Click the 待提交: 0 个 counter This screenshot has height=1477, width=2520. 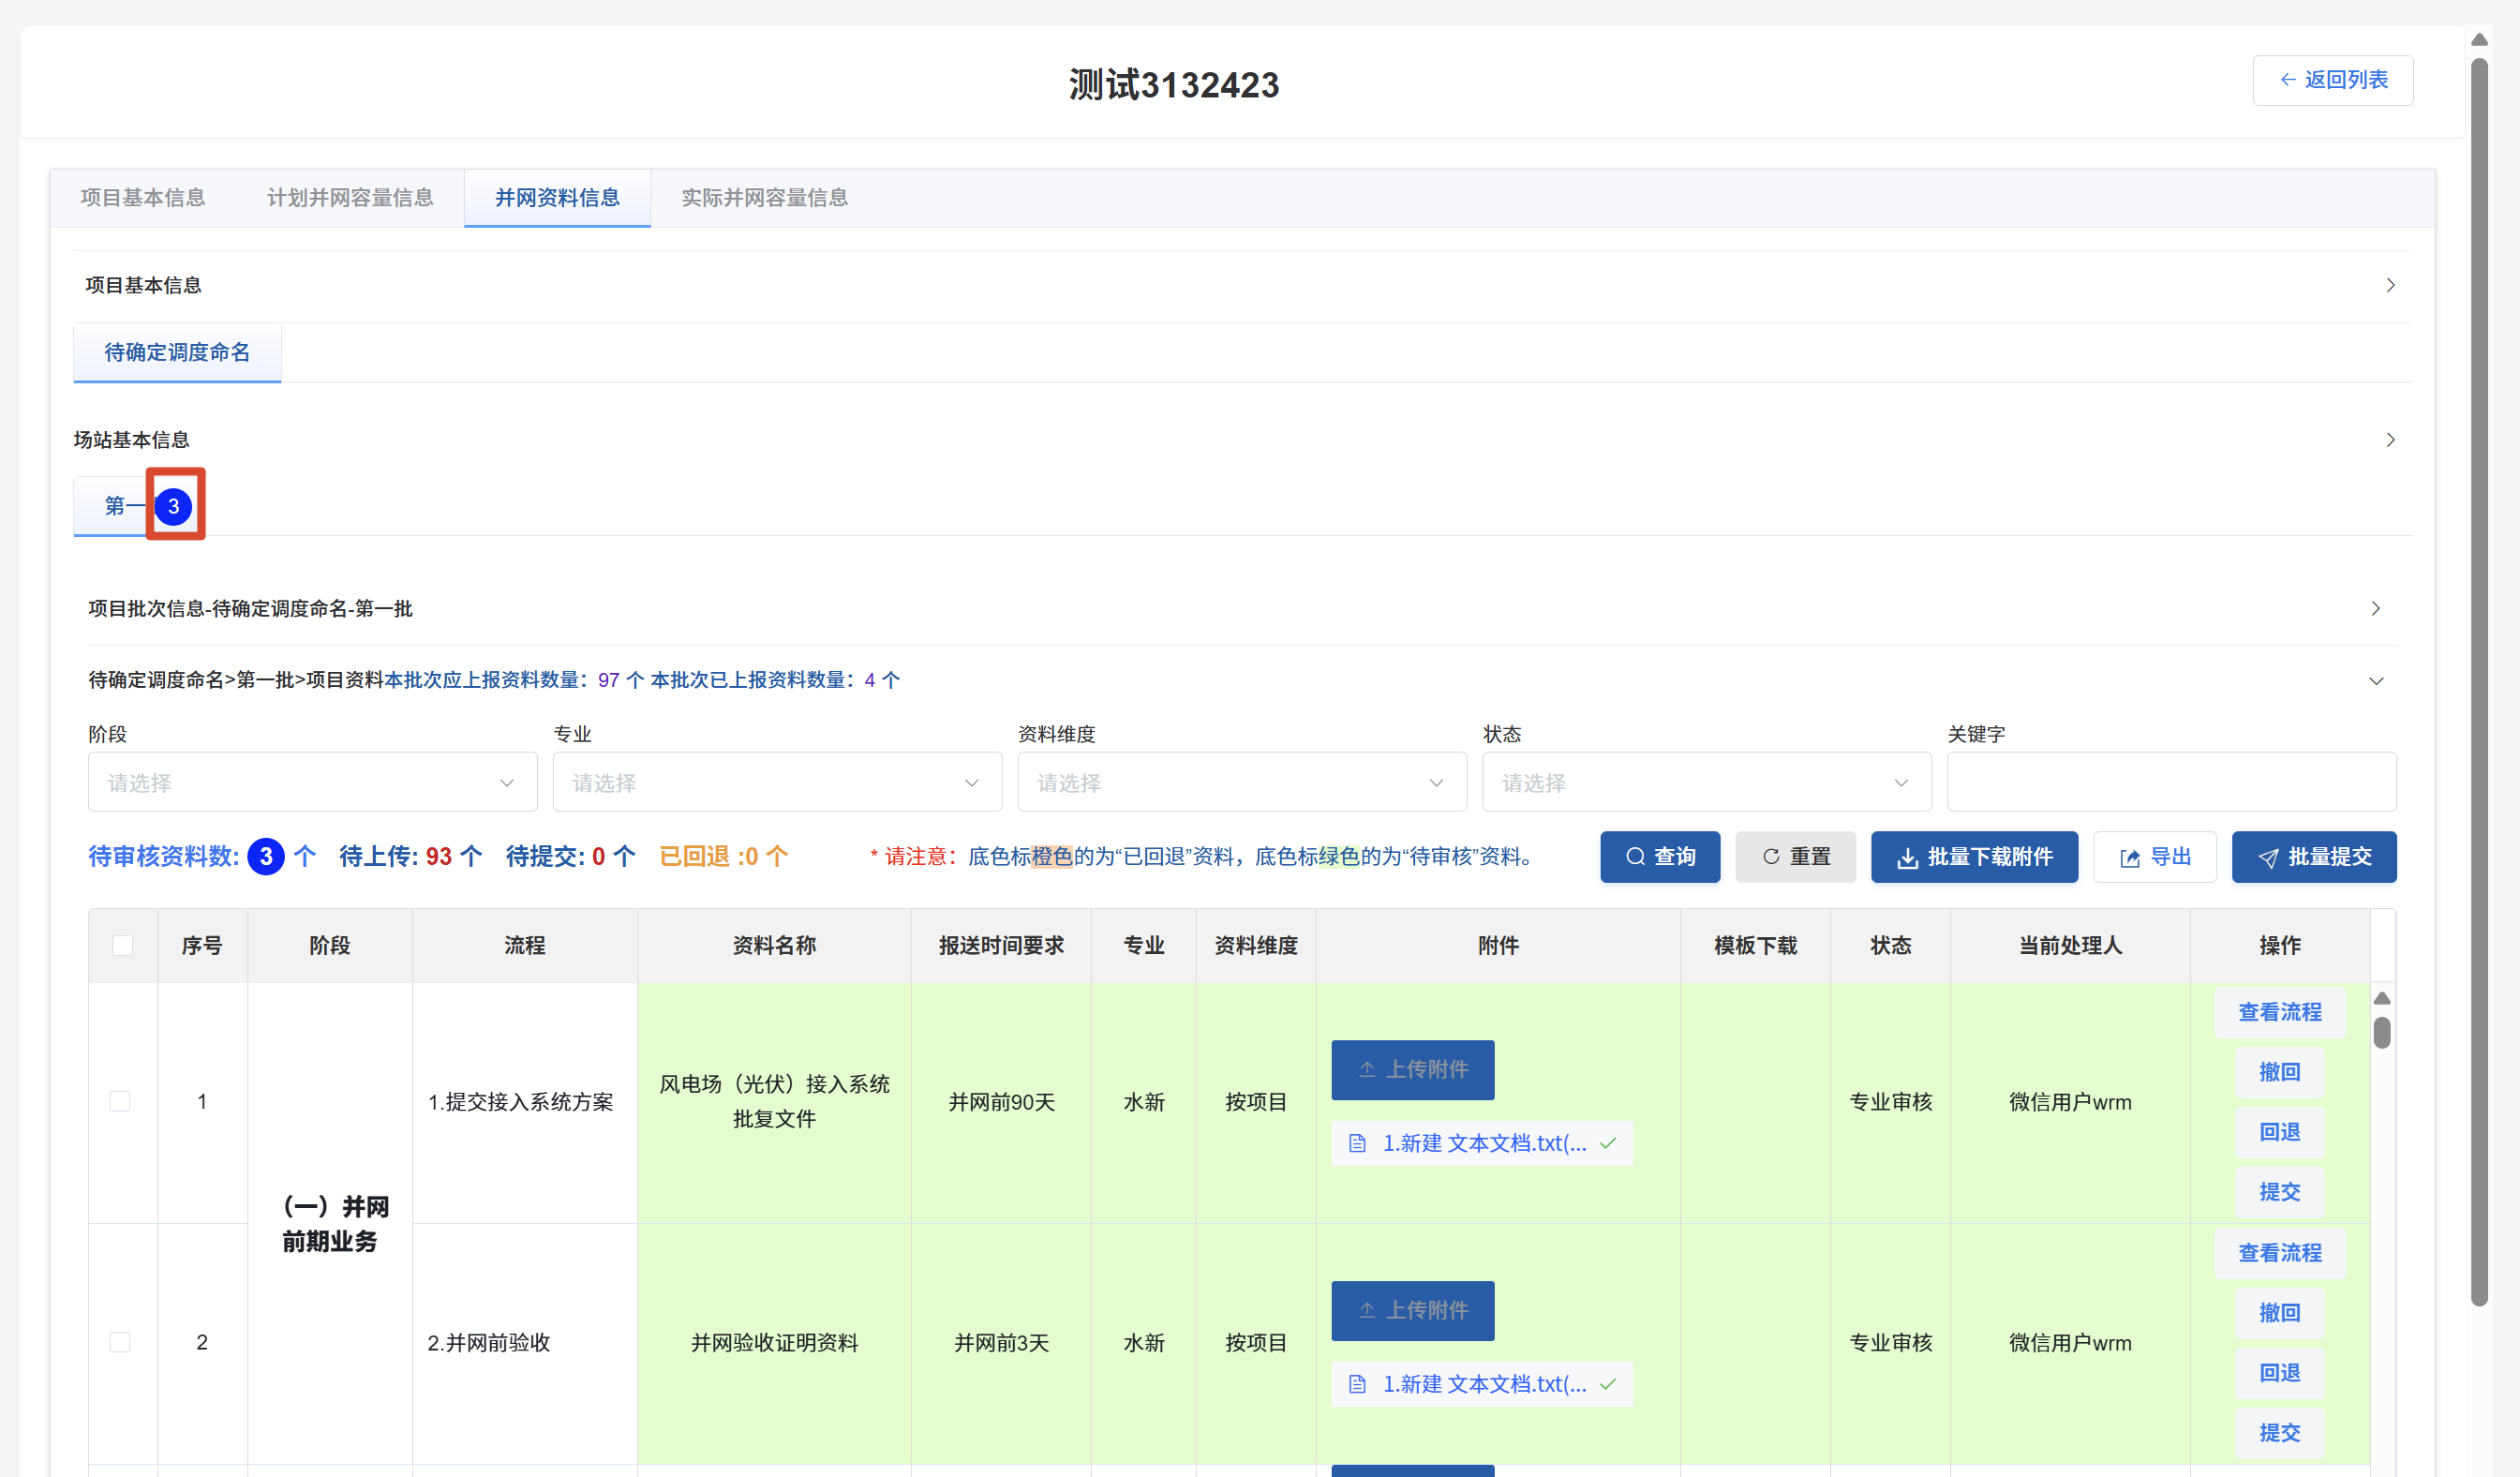[570, 857]
